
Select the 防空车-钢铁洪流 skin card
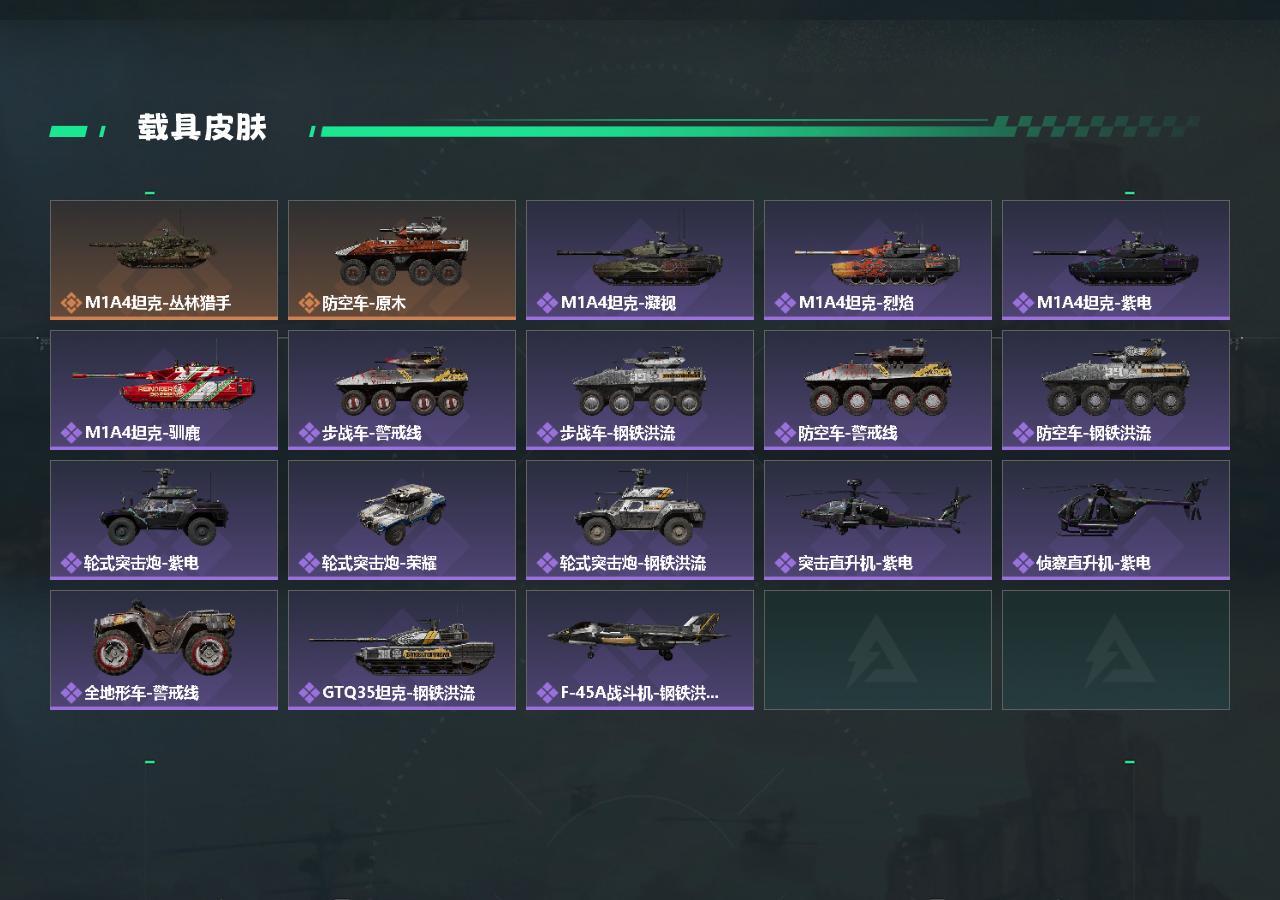(x=1116, y=390)
